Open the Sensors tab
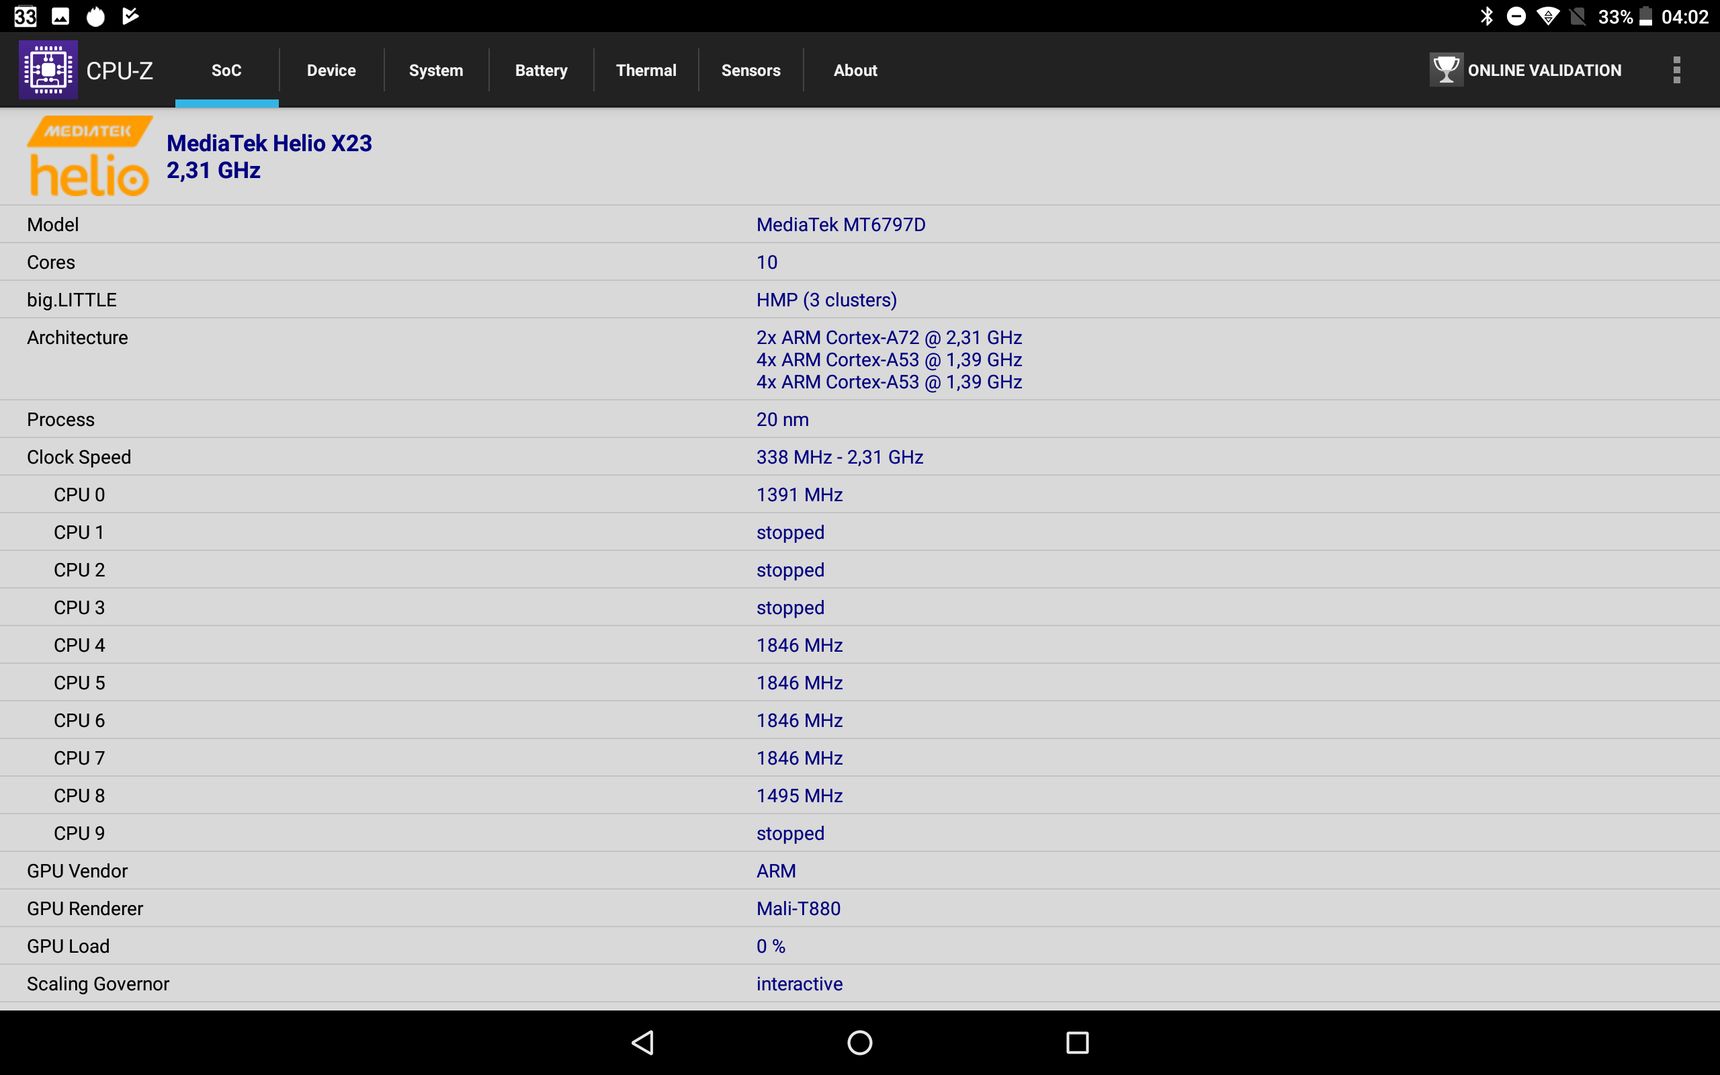 tap(751, 70)
